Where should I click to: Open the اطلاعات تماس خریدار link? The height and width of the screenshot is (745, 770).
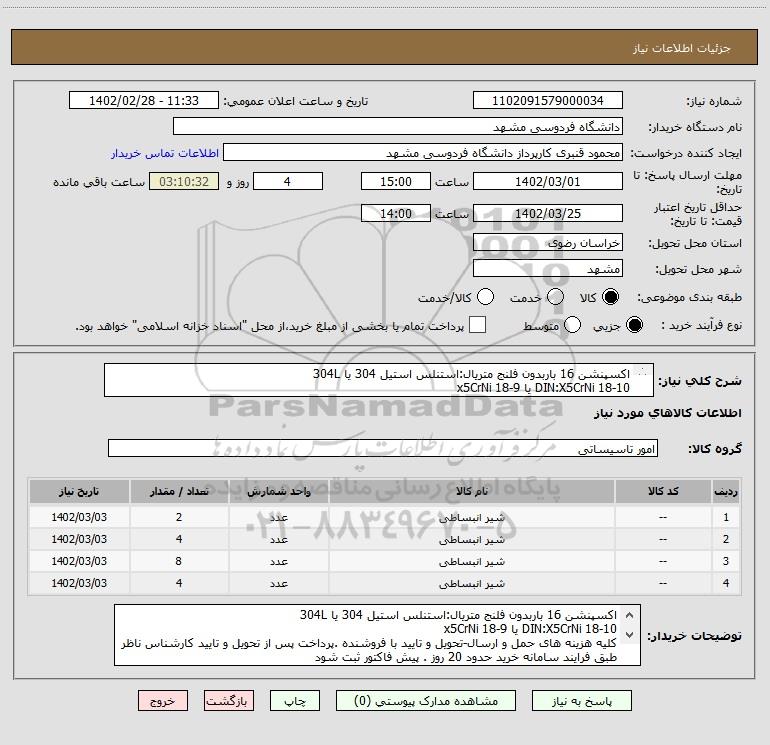coord(165,153)
